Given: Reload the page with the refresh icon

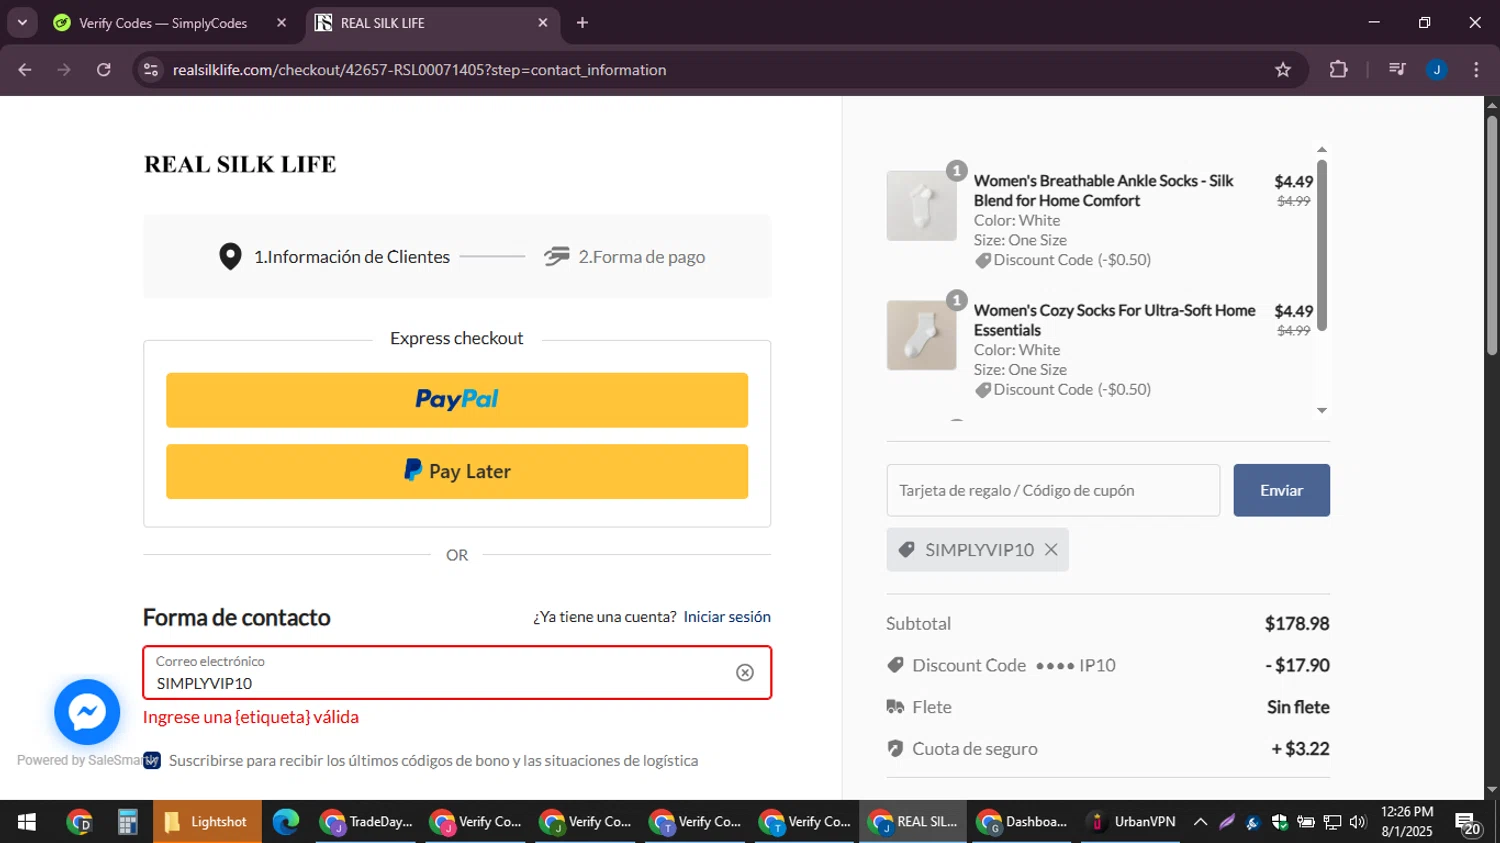Looking at the screenshot, I should click(x=104, y=70).
